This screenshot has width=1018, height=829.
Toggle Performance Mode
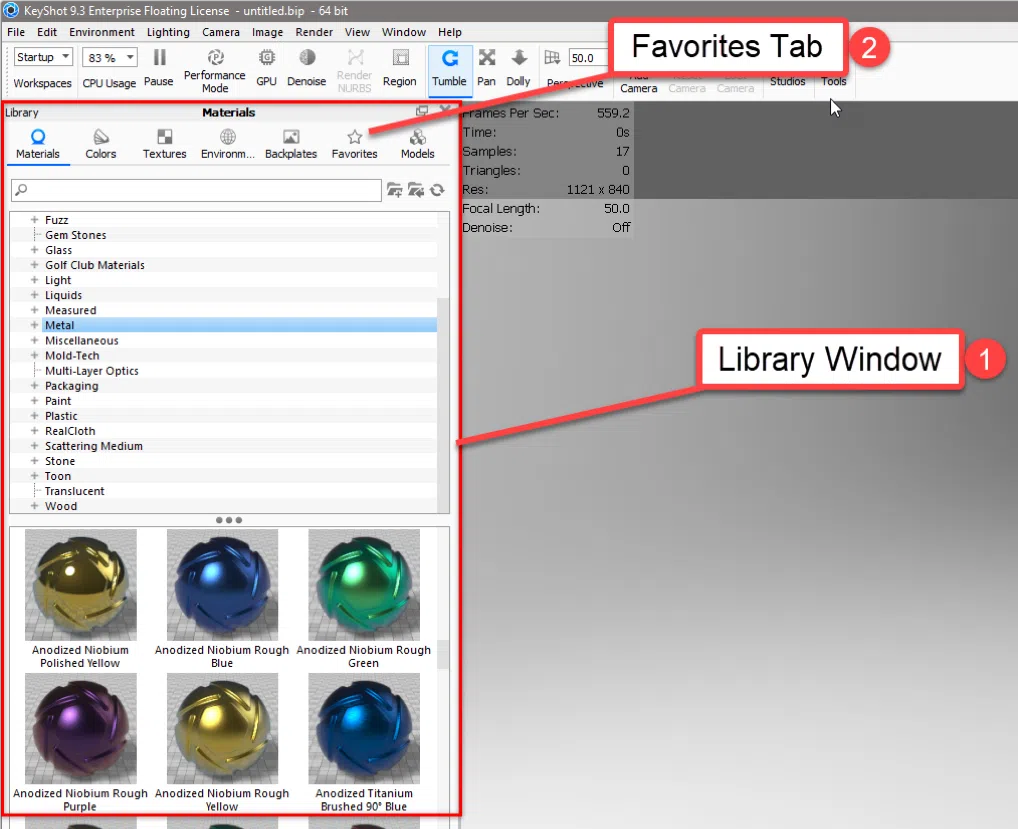point(215,70)
